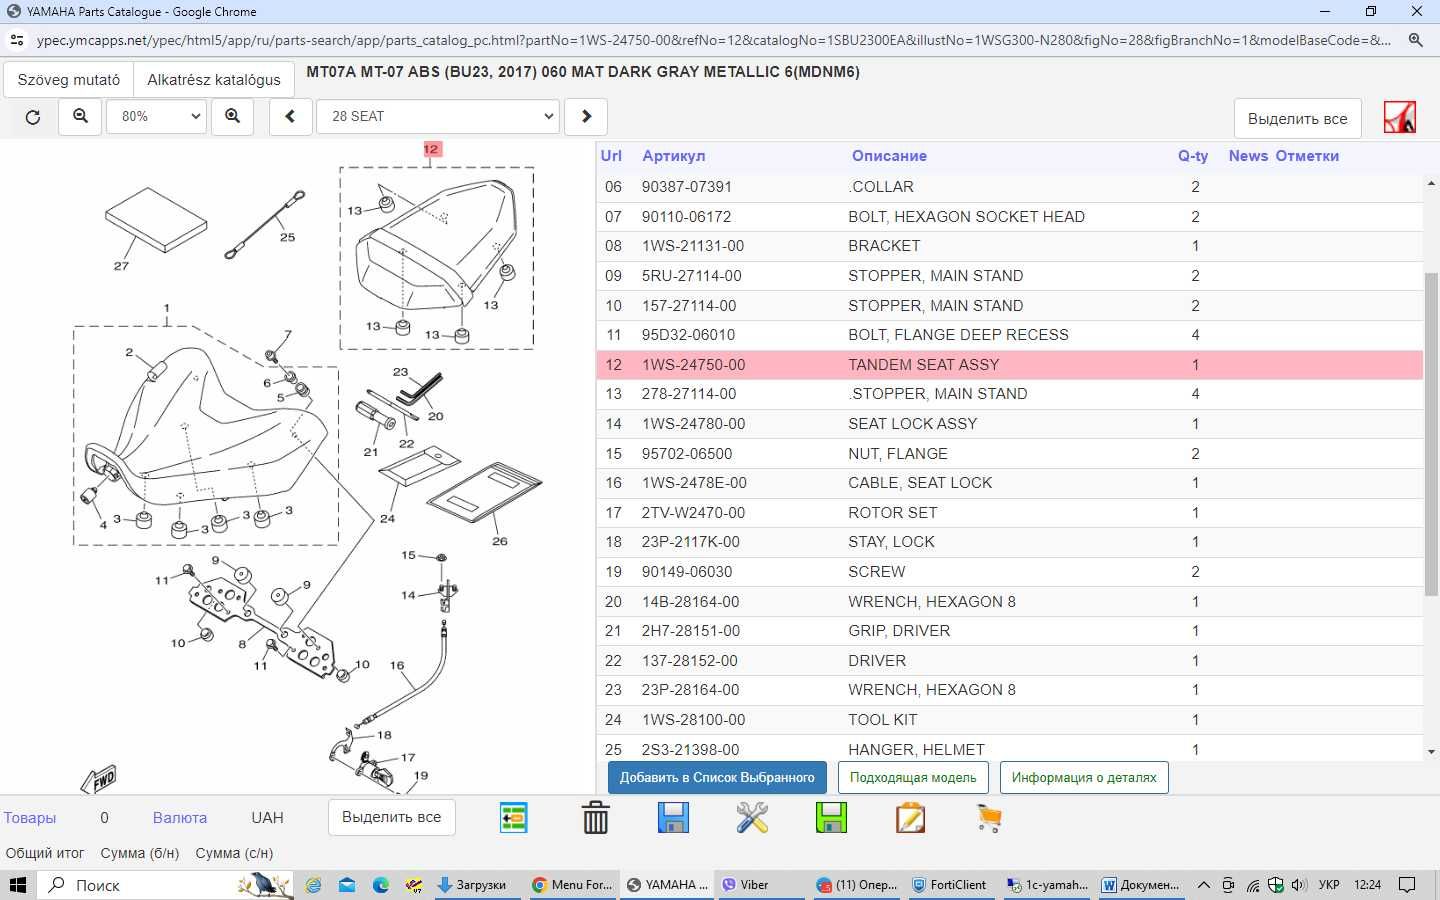Click the scrollbar down arrow

click(1431, 751)
